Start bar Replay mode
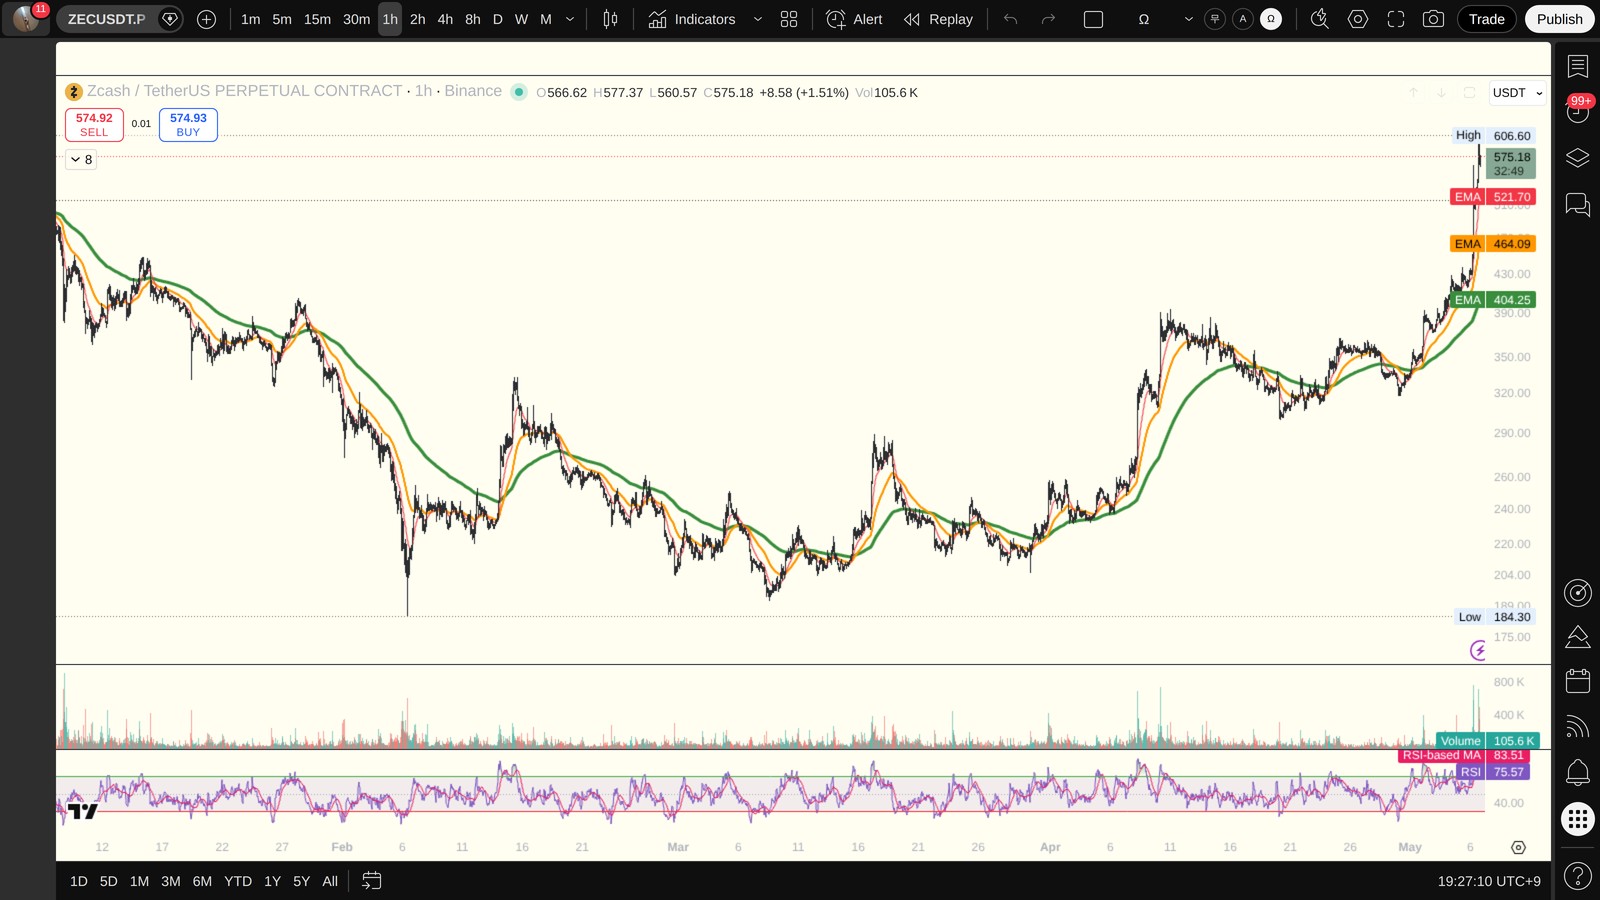Viewport: 1600px width, 900px height. (938, 19)
